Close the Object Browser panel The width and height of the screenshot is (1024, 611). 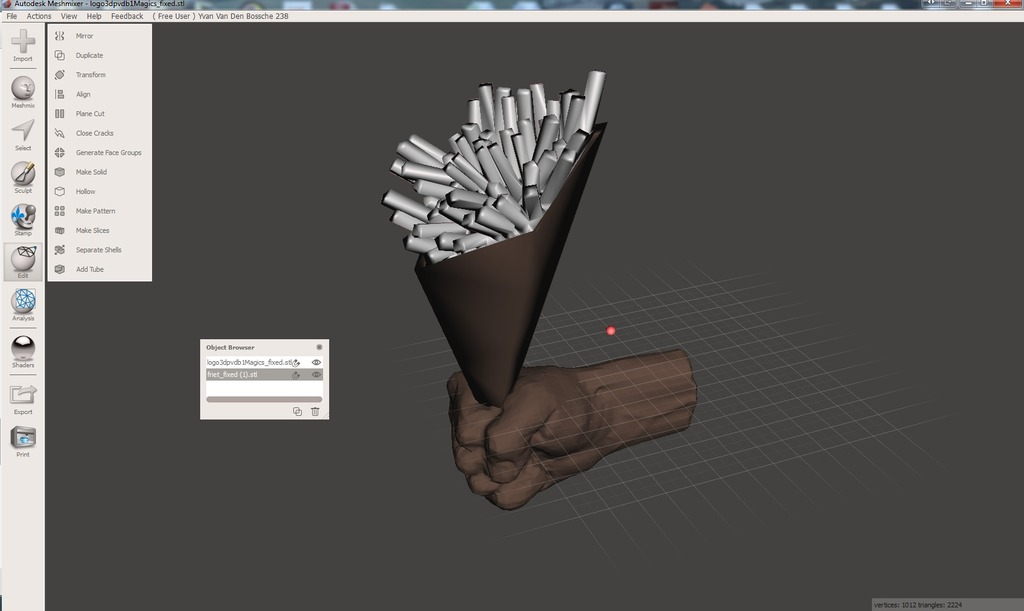(x=319, y=347)
